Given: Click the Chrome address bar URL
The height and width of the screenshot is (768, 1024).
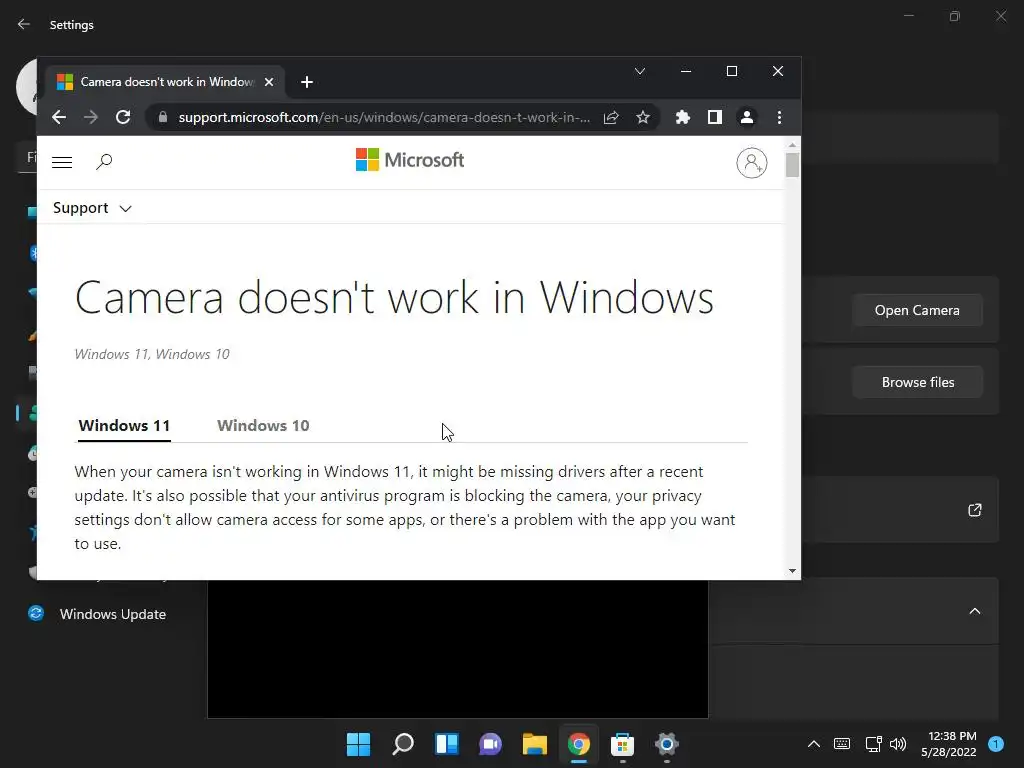Looking at the screenshot, I should tap(384, 118).
